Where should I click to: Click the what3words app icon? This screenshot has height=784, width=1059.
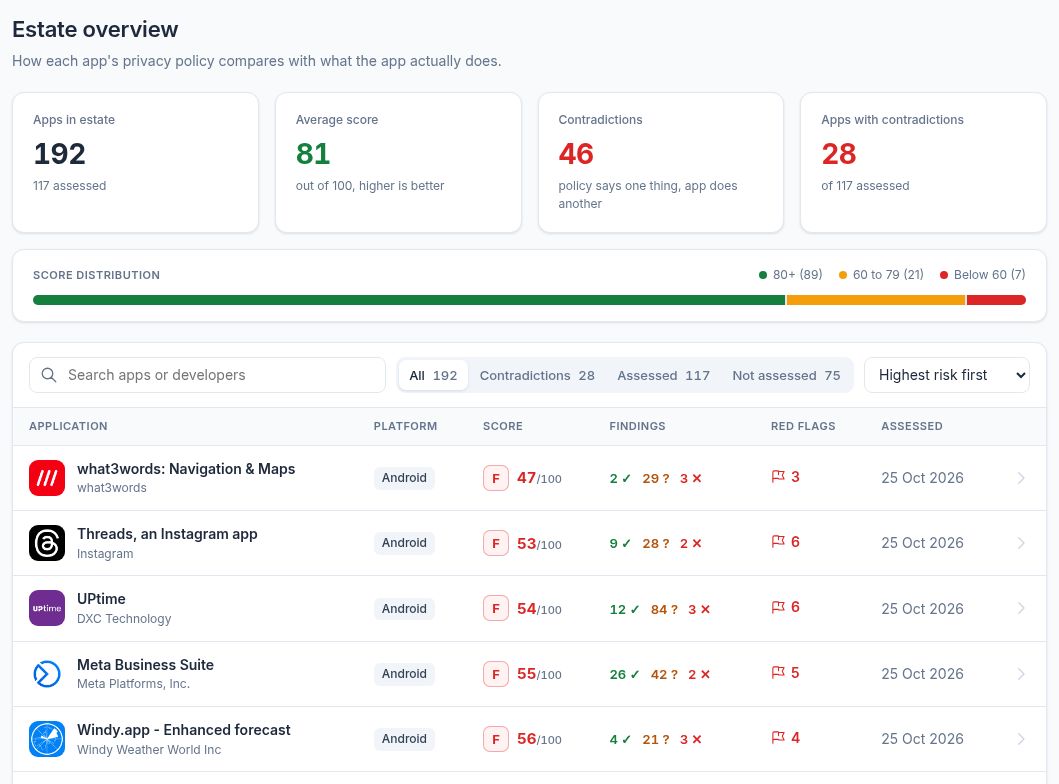[47, 478]
